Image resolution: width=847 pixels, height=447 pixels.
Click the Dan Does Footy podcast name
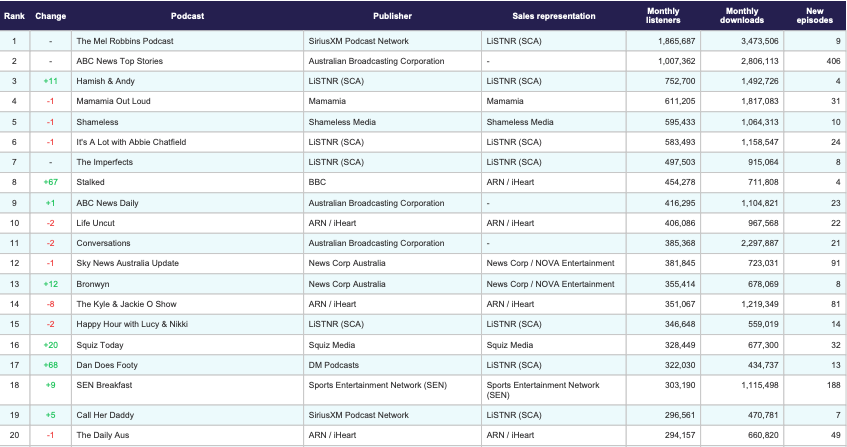point(107,365)
